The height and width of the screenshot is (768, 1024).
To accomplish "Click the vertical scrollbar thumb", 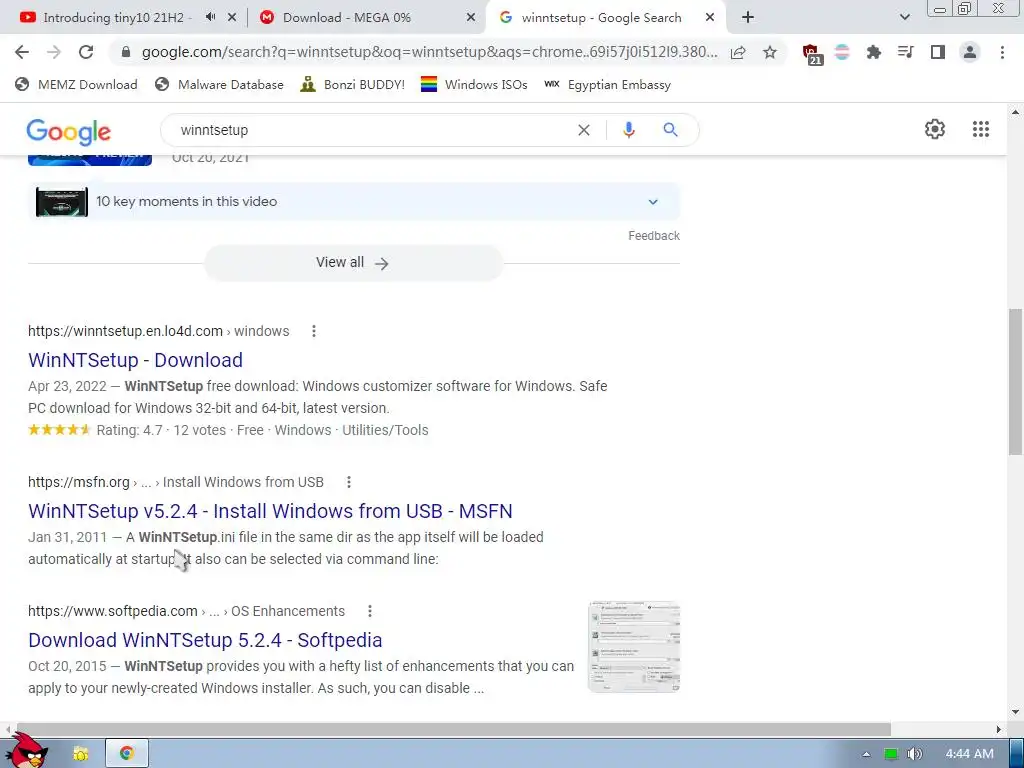I will [x=1015, y=382].
